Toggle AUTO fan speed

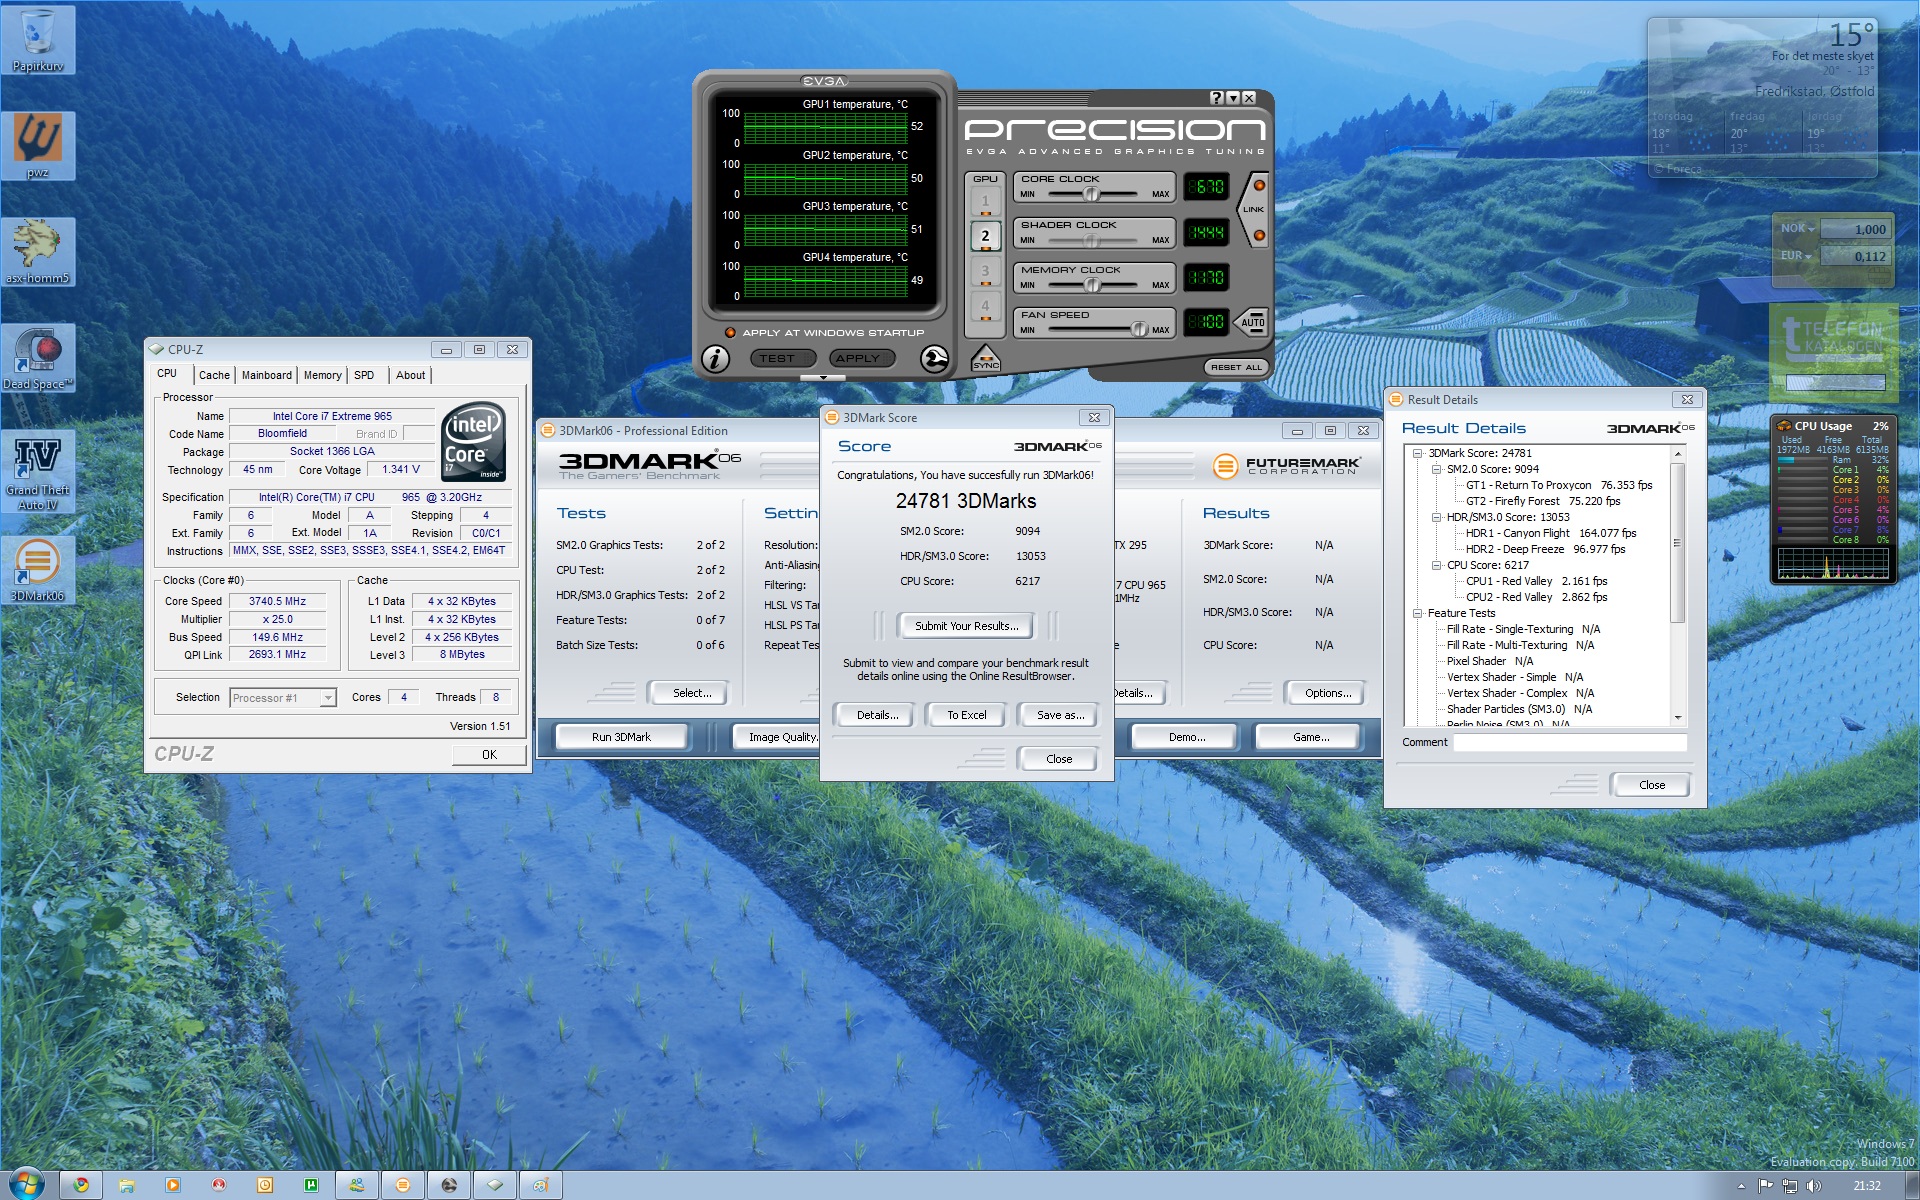[1252, 322]
